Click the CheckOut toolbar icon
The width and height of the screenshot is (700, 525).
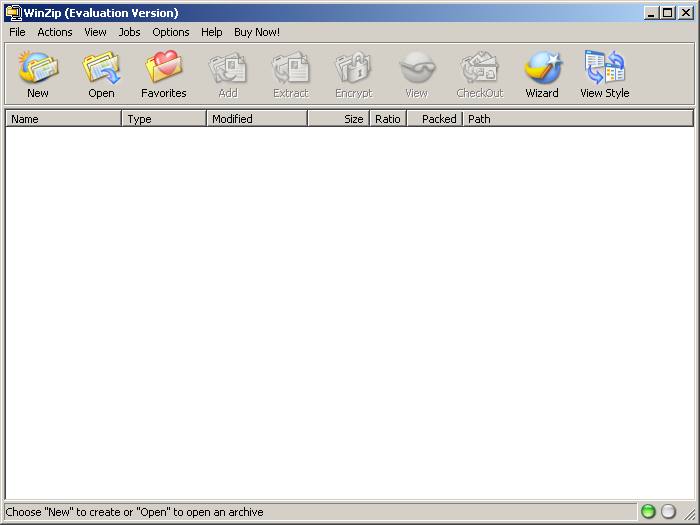(479, 68)
